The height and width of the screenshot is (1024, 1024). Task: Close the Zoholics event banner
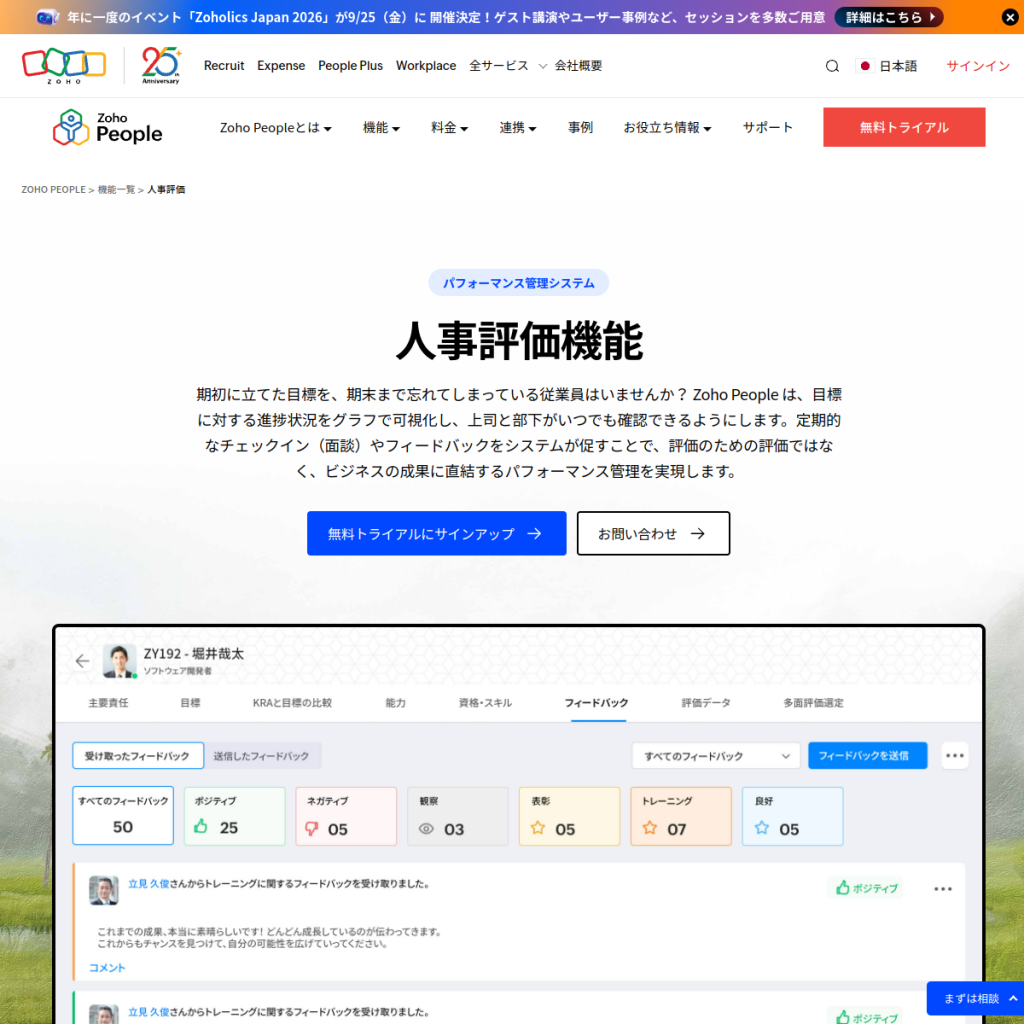pyautogui.click(x=1010, y=17)
